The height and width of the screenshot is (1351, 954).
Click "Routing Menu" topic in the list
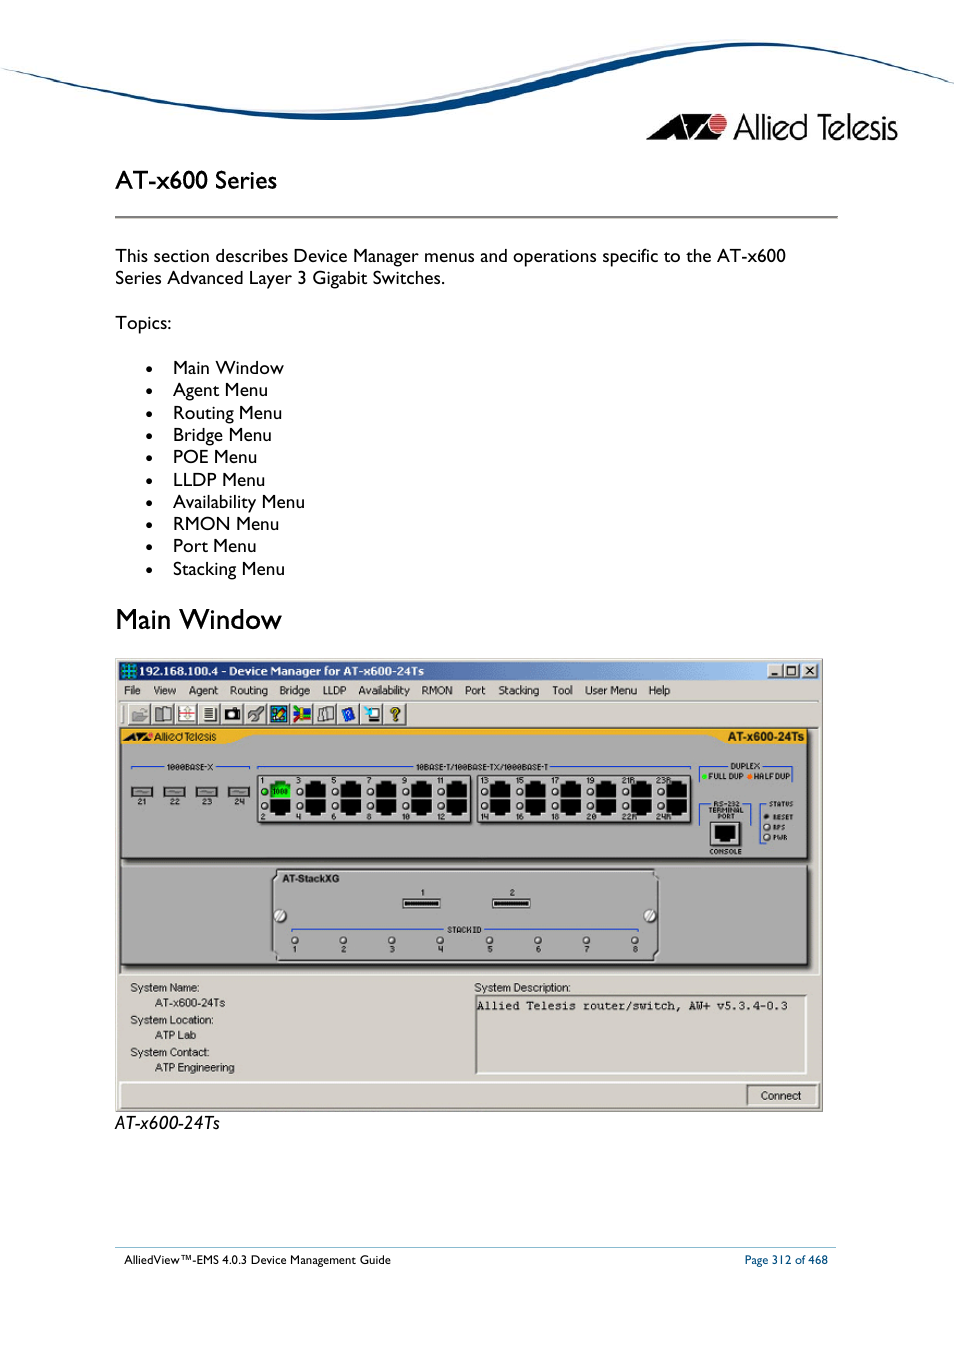click(227, 413)
